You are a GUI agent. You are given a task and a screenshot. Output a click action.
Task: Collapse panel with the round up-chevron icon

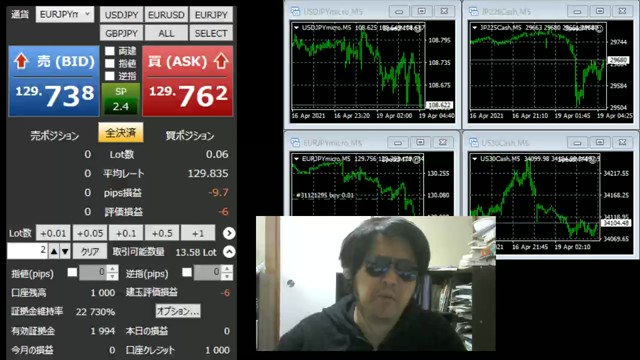point(229,252)
